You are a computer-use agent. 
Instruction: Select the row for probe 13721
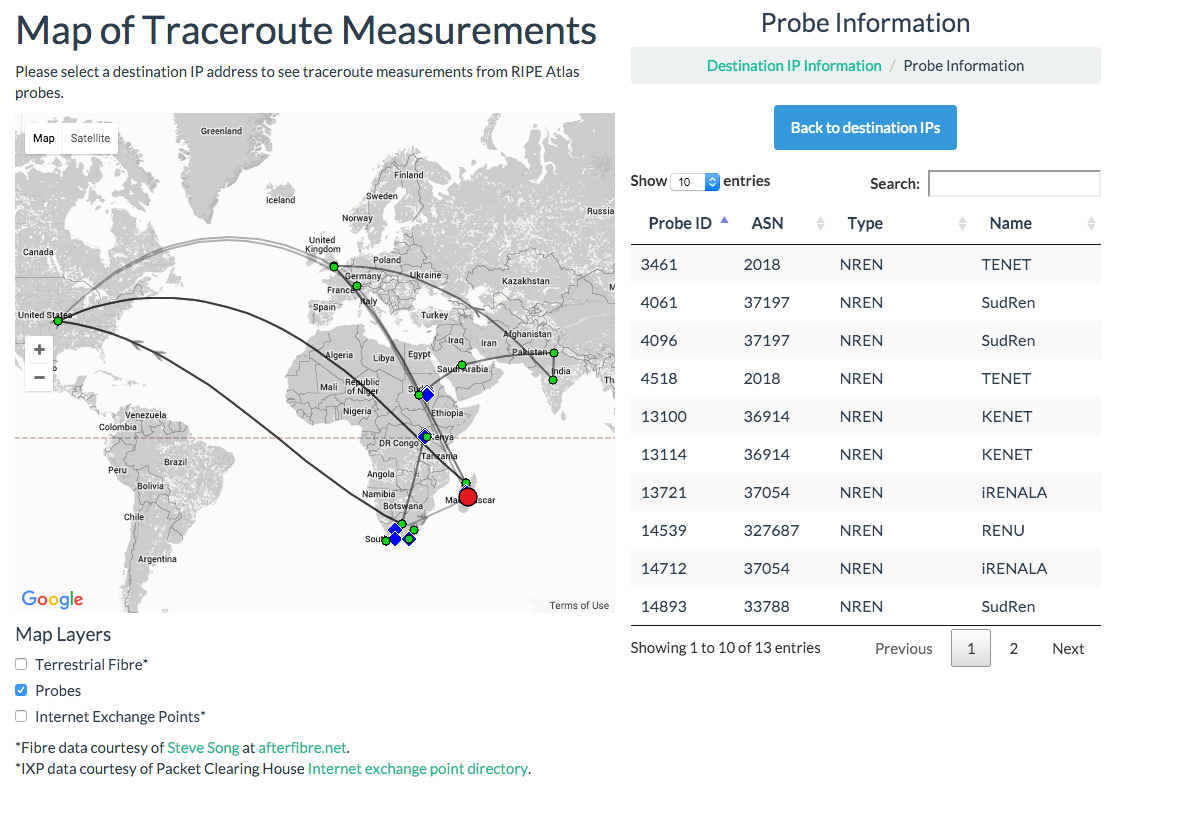(x=866, y=493)
